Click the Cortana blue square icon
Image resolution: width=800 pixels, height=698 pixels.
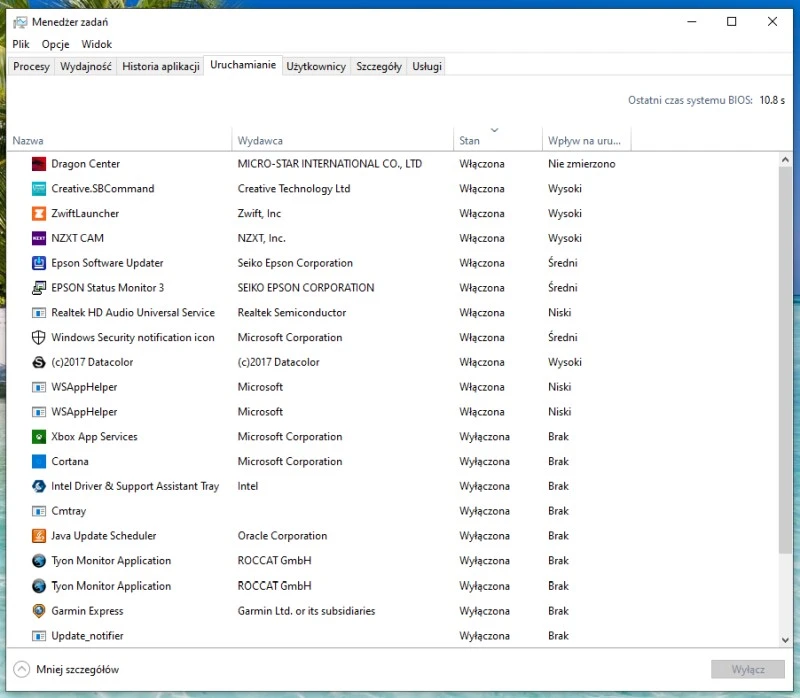pyautogui.click(x=39, y=462)
